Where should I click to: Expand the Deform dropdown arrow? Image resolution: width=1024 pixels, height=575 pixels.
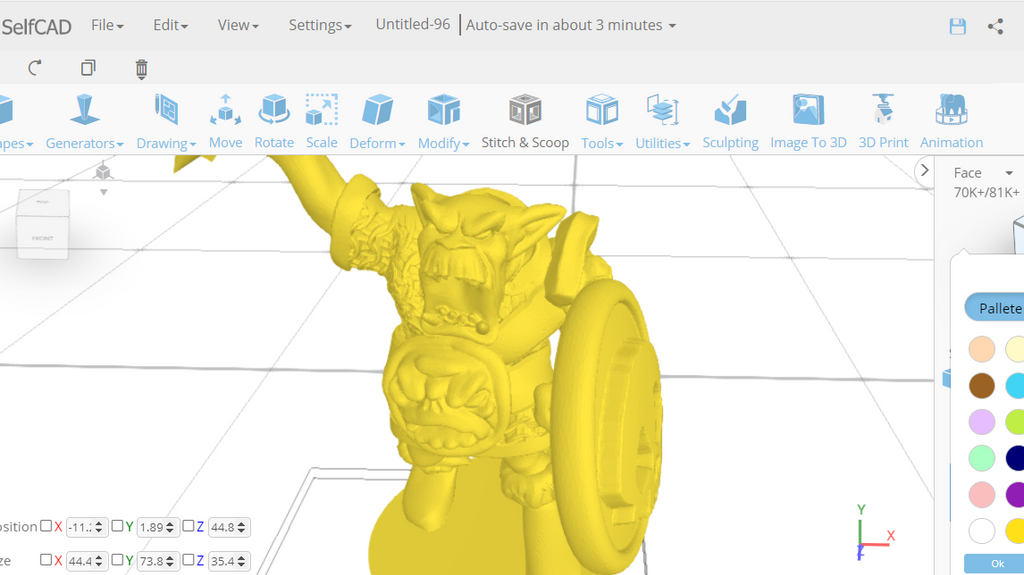click(402, 144)
